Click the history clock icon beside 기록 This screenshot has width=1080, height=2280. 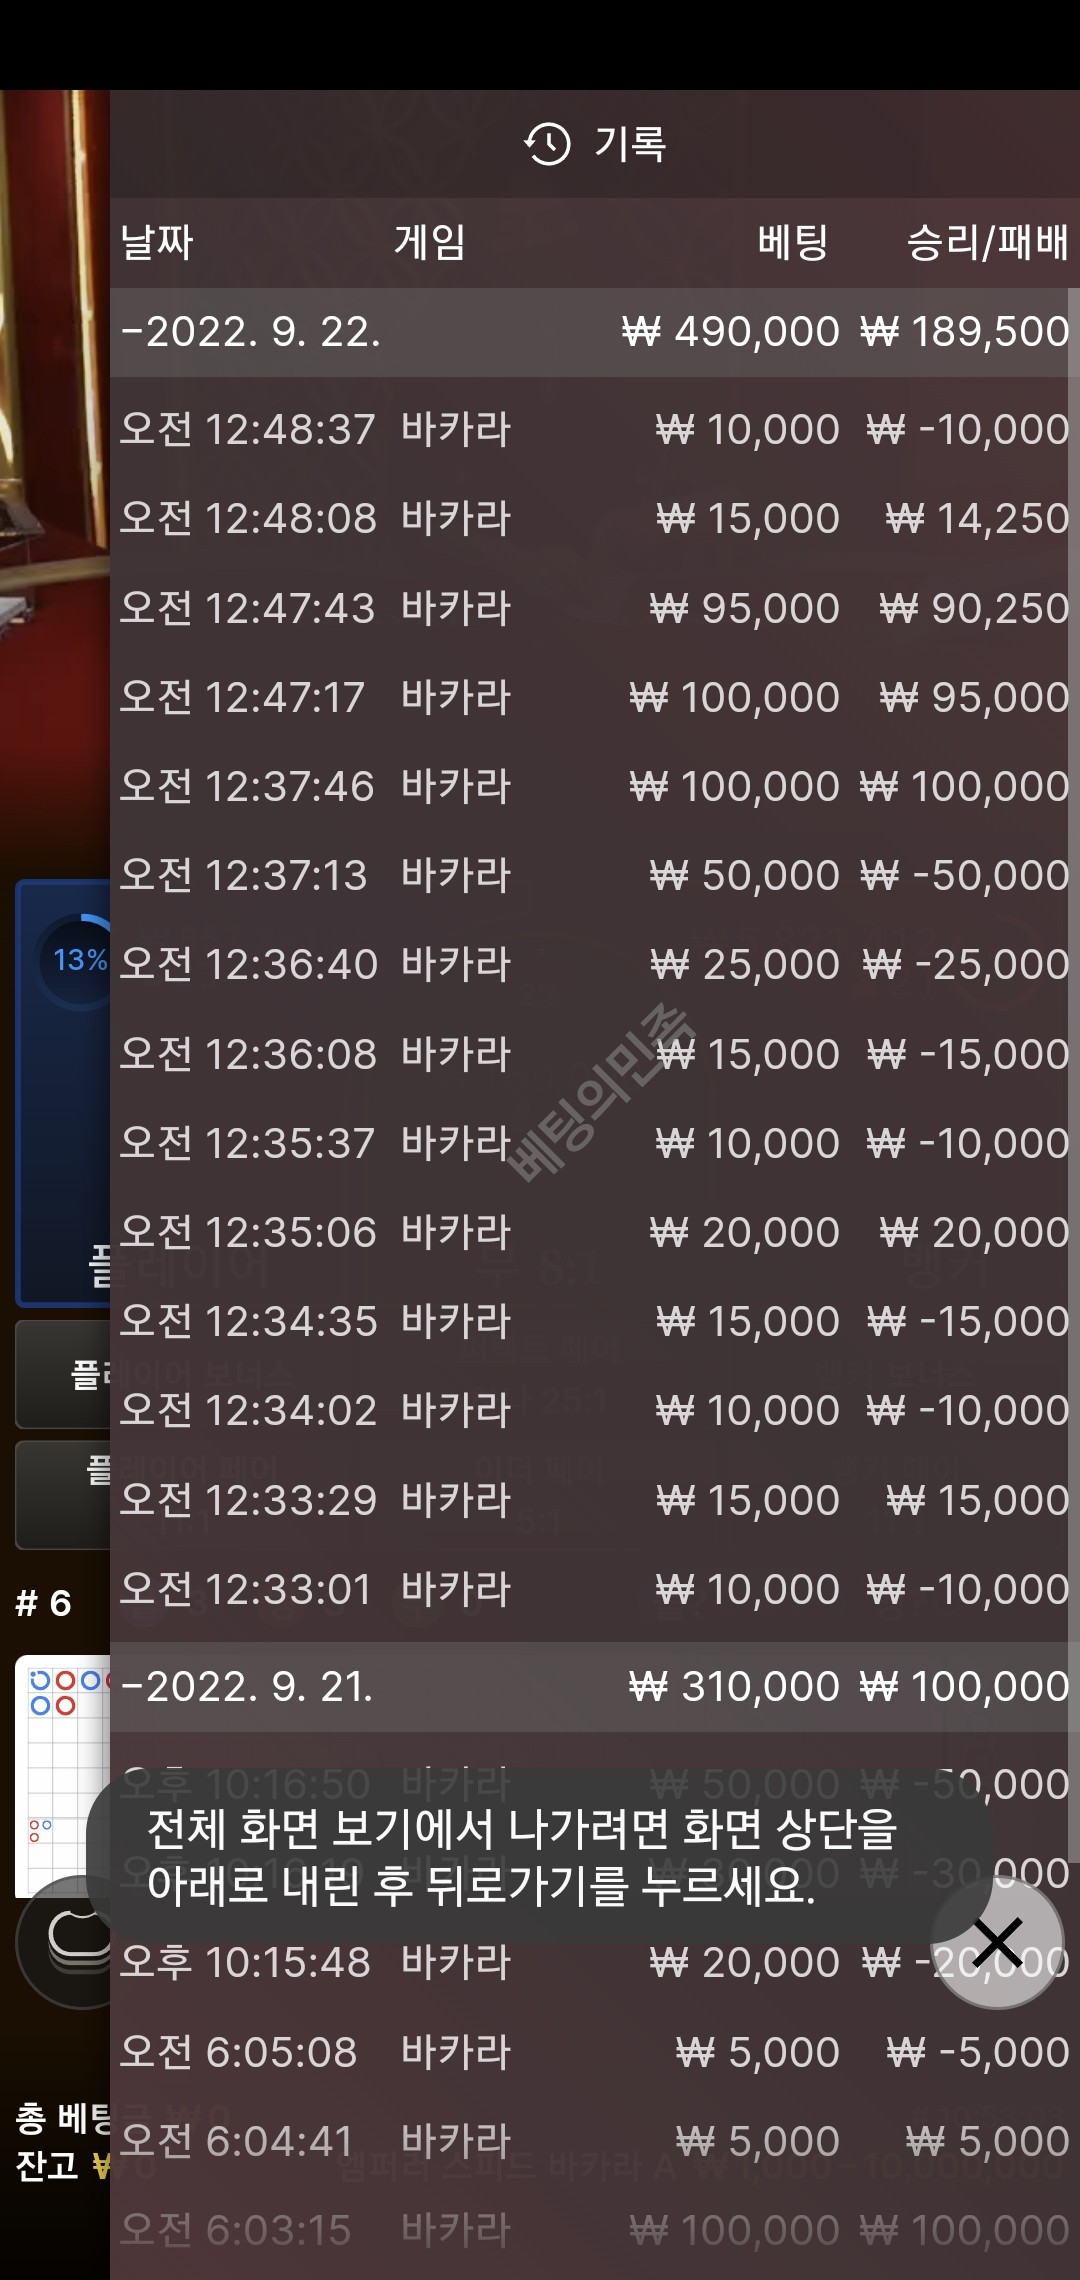point(547,144)
